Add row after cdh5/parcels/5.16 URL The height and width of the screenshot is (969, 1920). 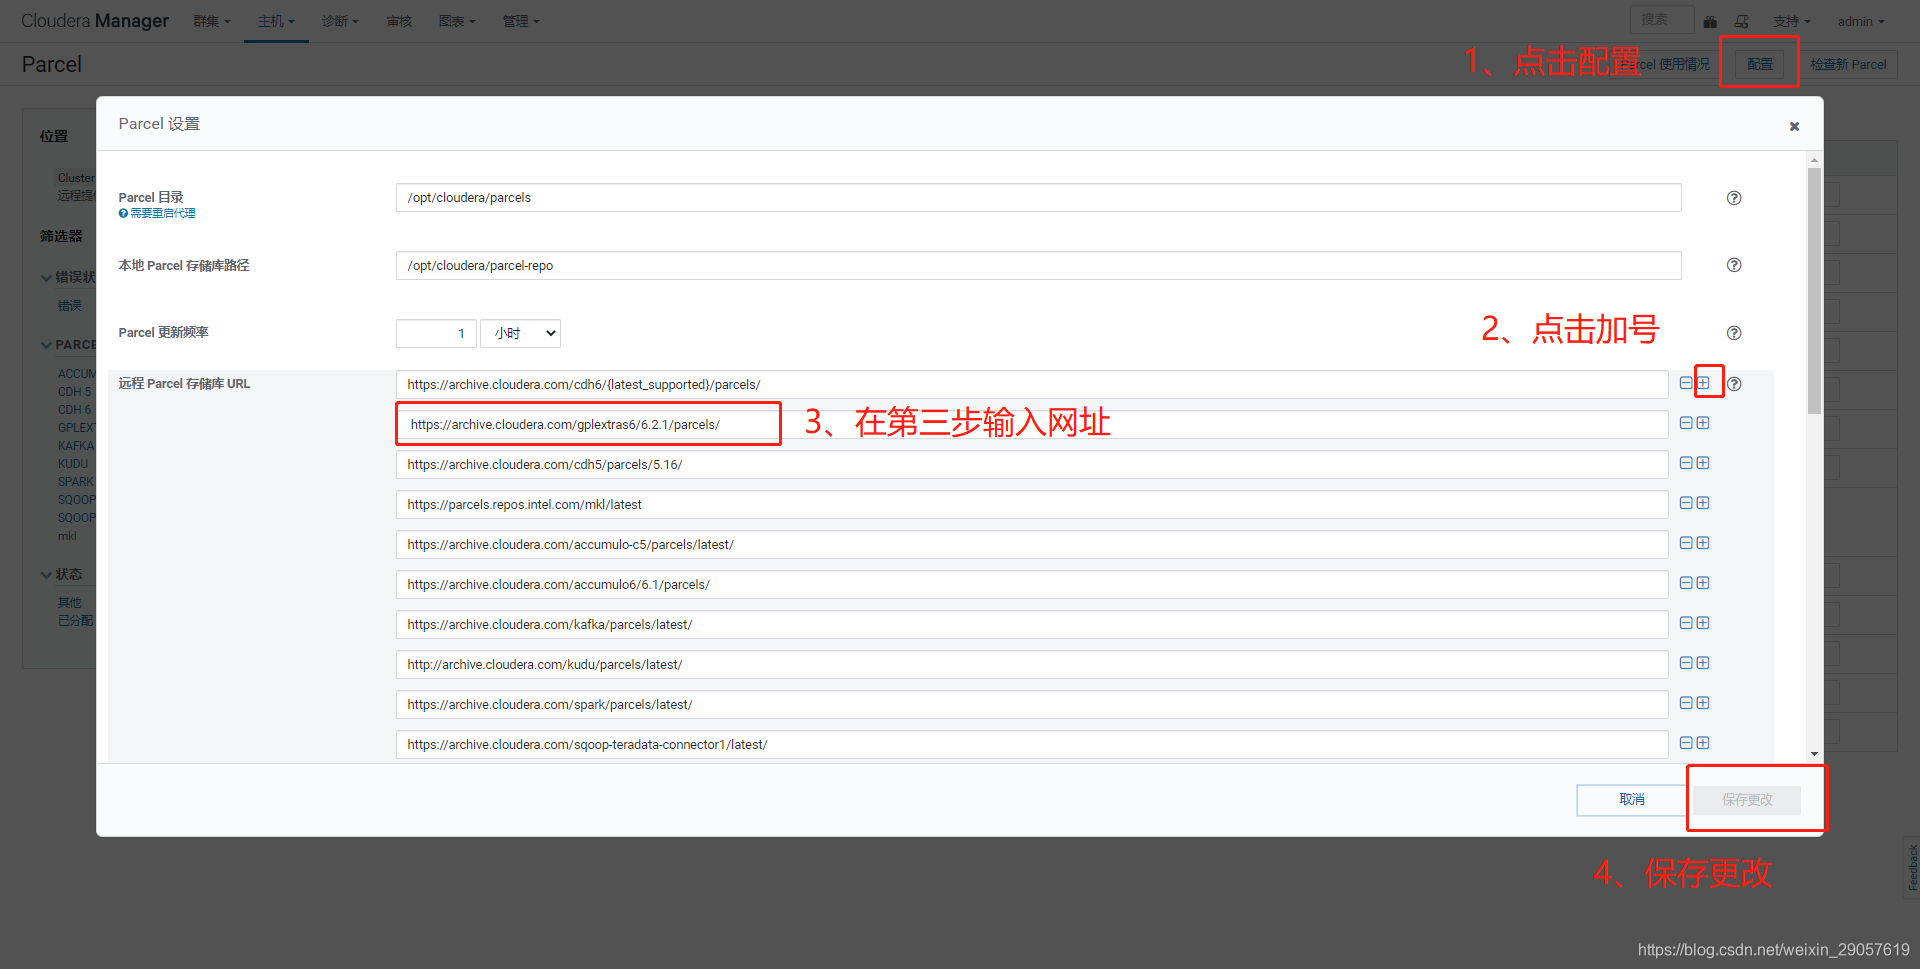1703,463
